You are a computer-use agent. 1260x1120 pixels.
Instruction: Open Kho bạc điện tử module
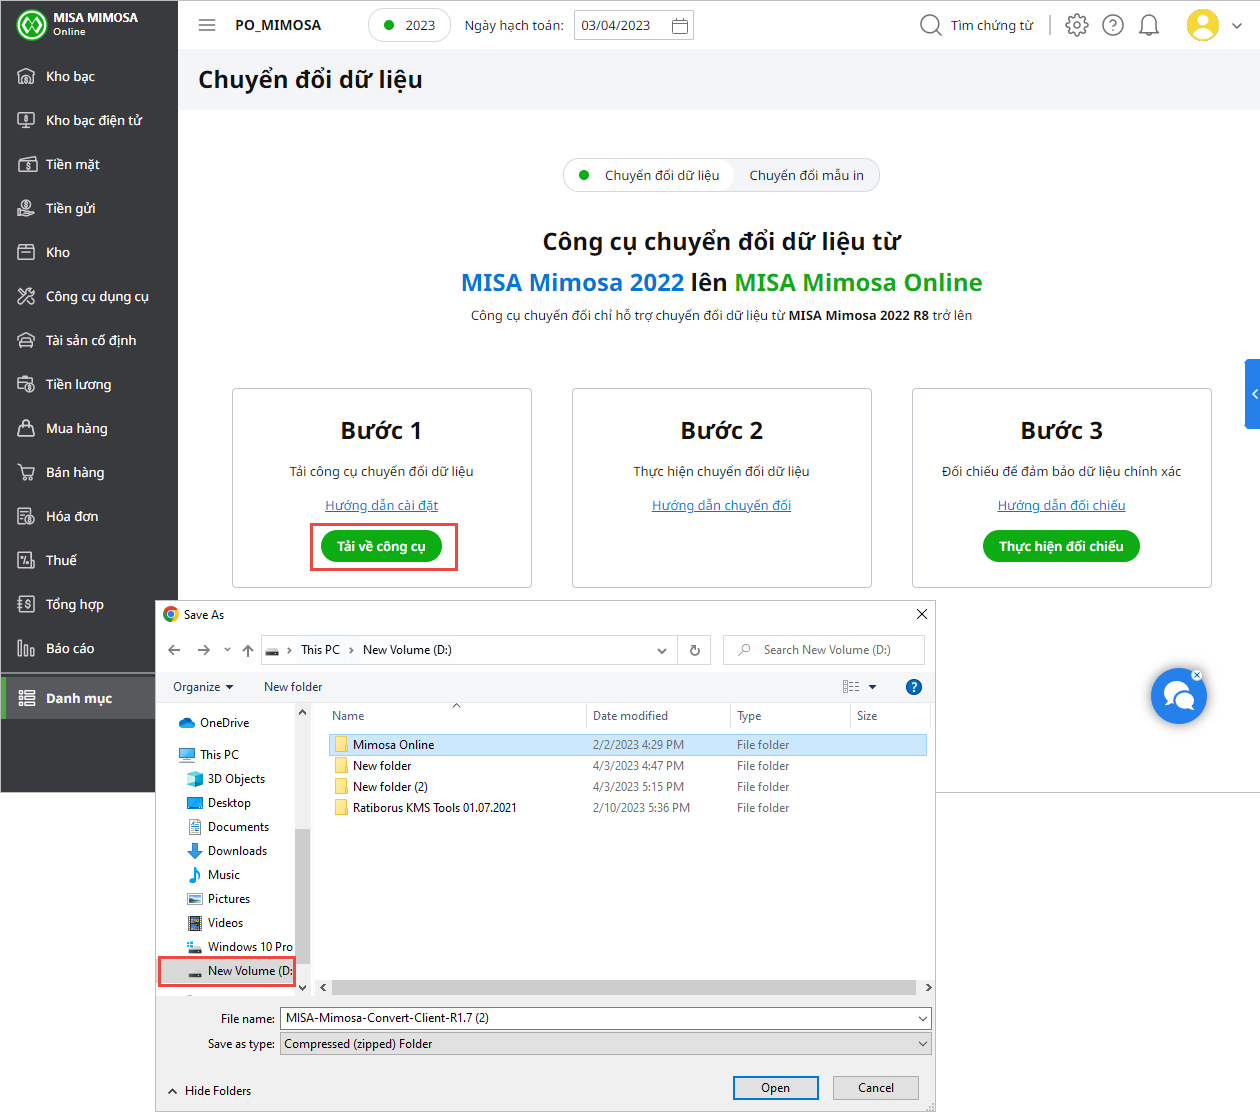(89, 120)
